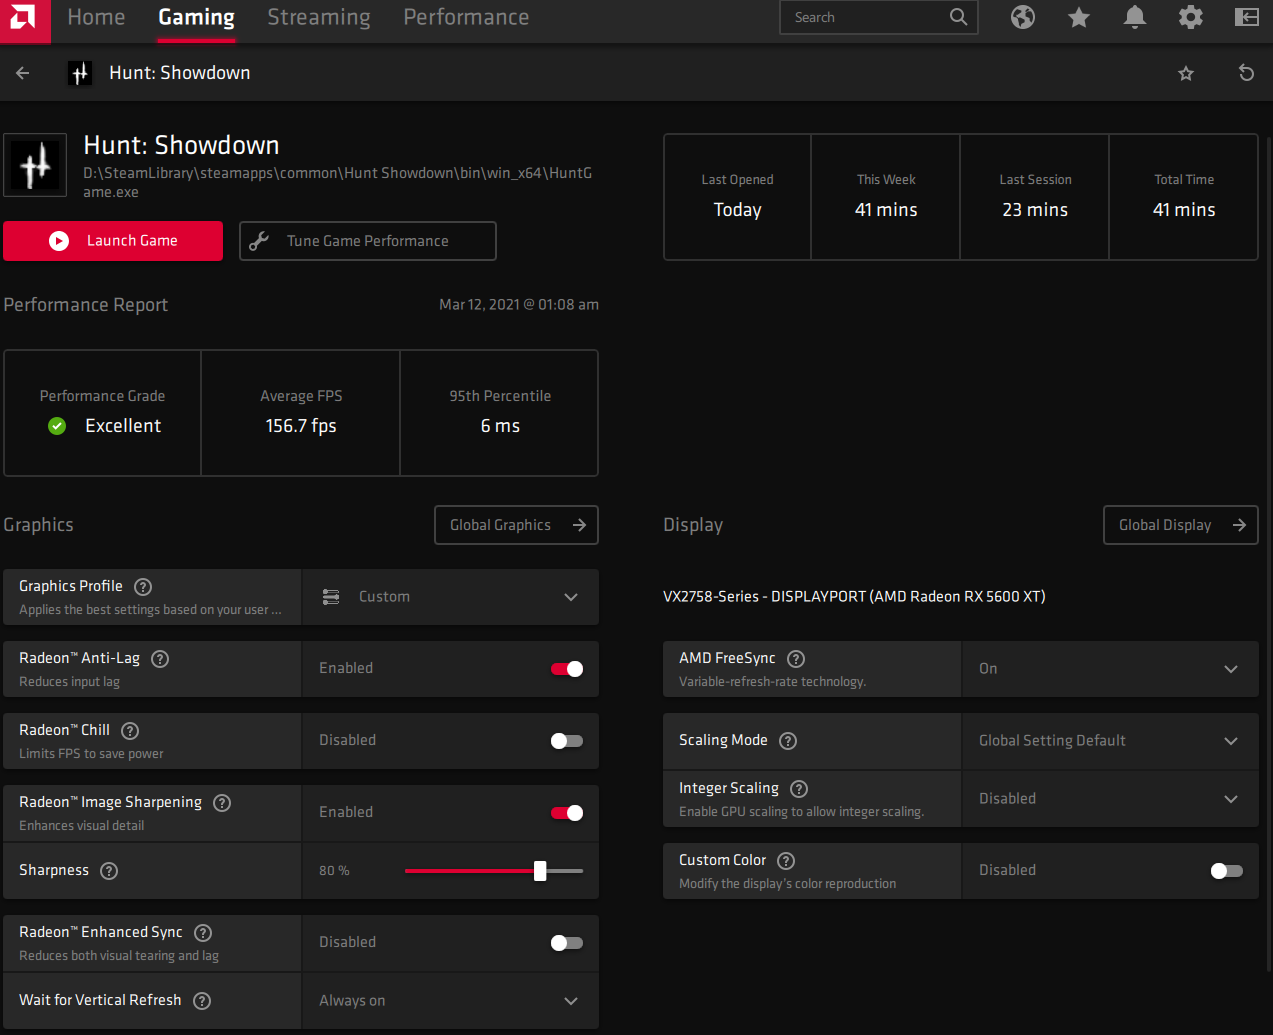Show help for Scaling Mode
Viewport: 1273px width, 1035px height.
(788, 741)
